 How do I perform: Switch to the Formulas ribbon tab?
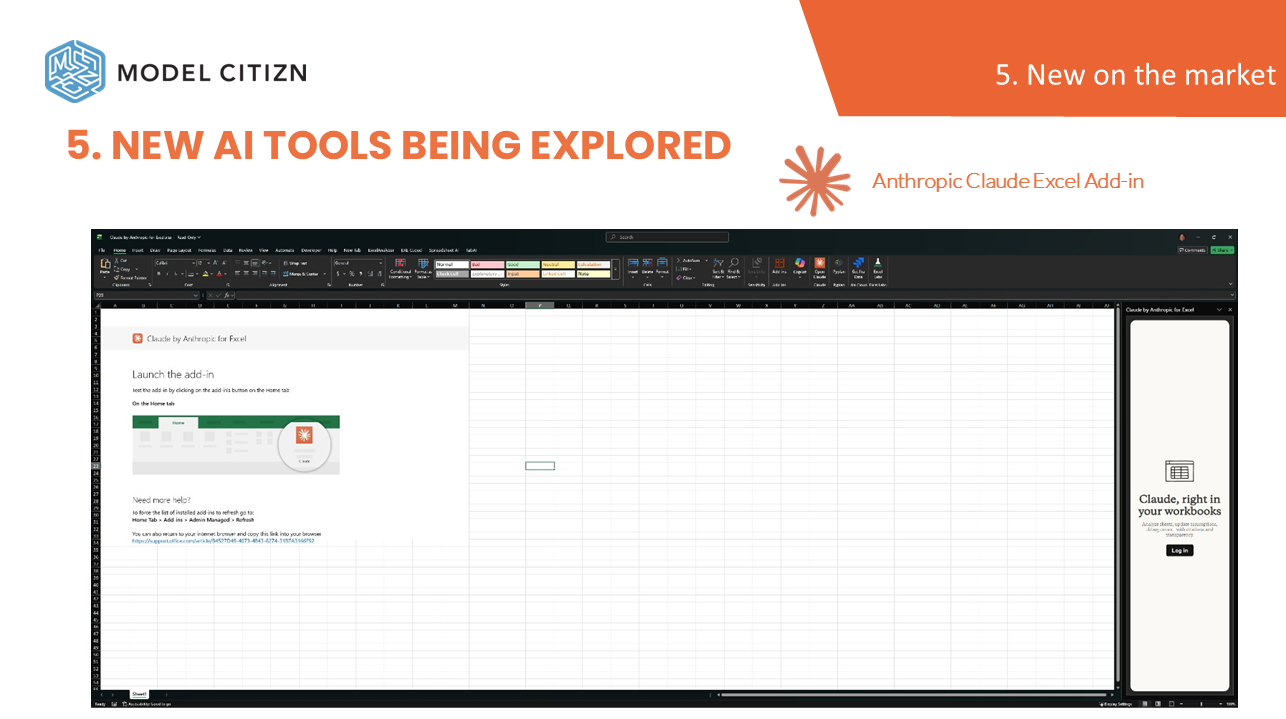tap(207, 250)
